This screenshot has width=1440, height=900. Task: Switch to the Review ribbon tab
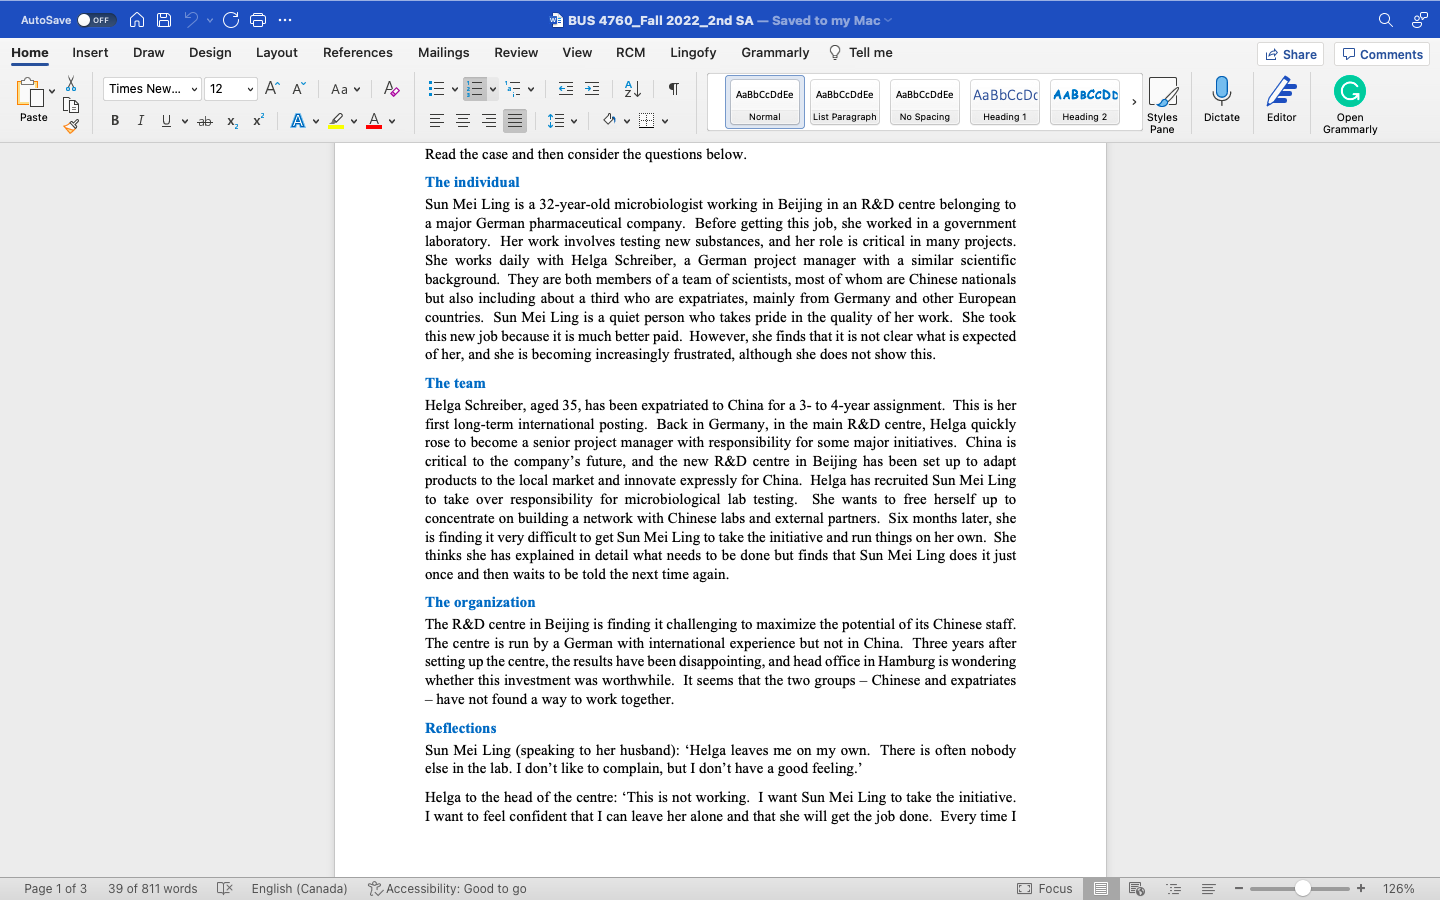tap(516, 52)
